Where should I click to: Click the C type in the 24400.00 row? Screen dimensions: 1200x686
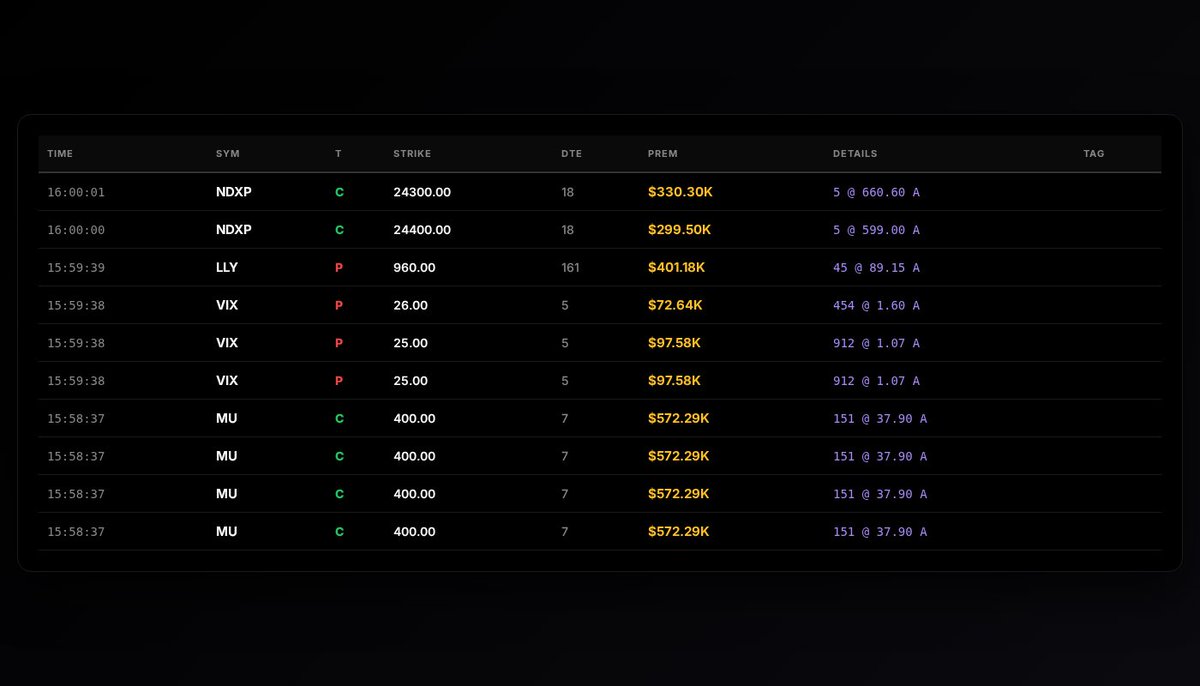pyautogui.click(x=339, y=230)
